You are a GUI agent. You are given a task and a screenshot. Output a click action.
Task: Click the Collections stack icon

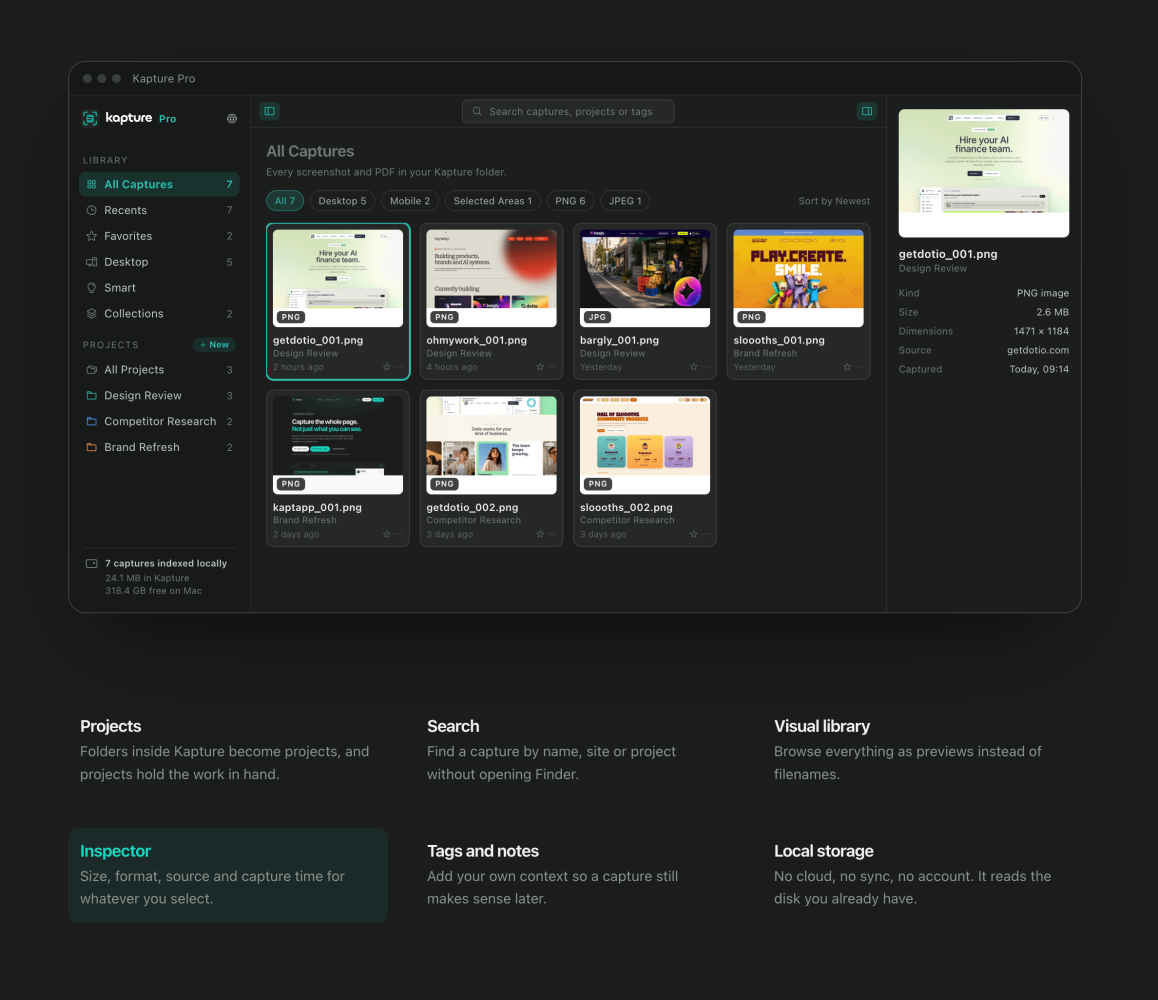[x=92, y=314]
